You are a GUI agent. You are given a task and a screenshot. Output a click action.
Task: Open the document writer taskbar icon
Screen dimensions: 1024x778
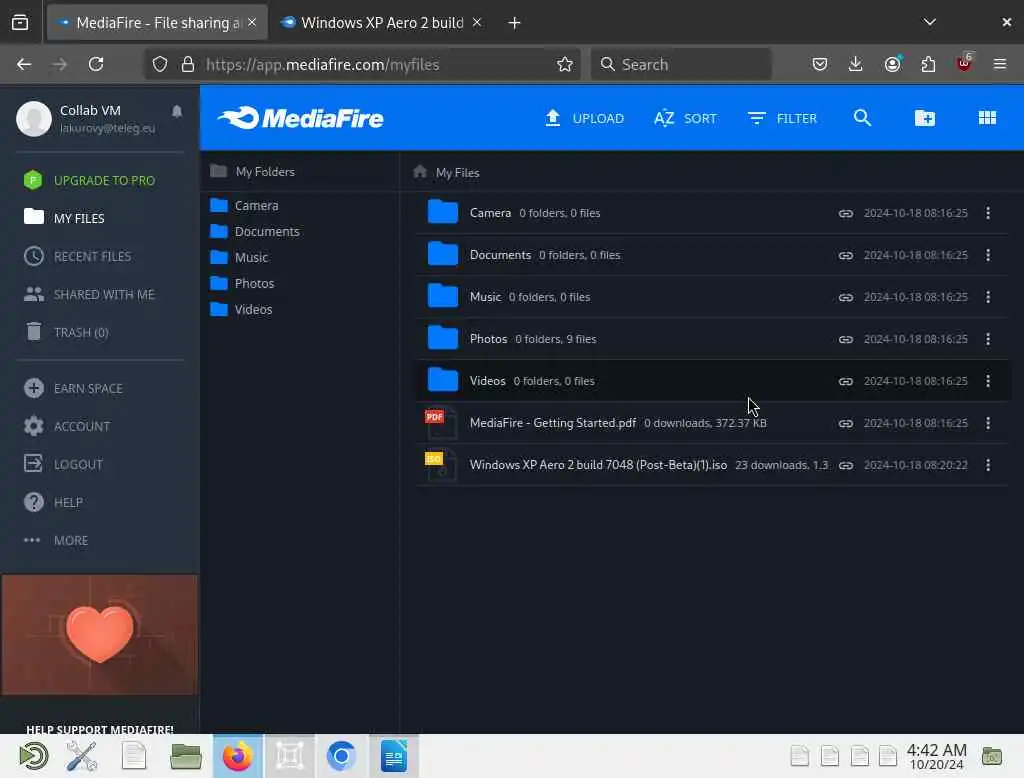pyautogui.click(x=394, y=756)
